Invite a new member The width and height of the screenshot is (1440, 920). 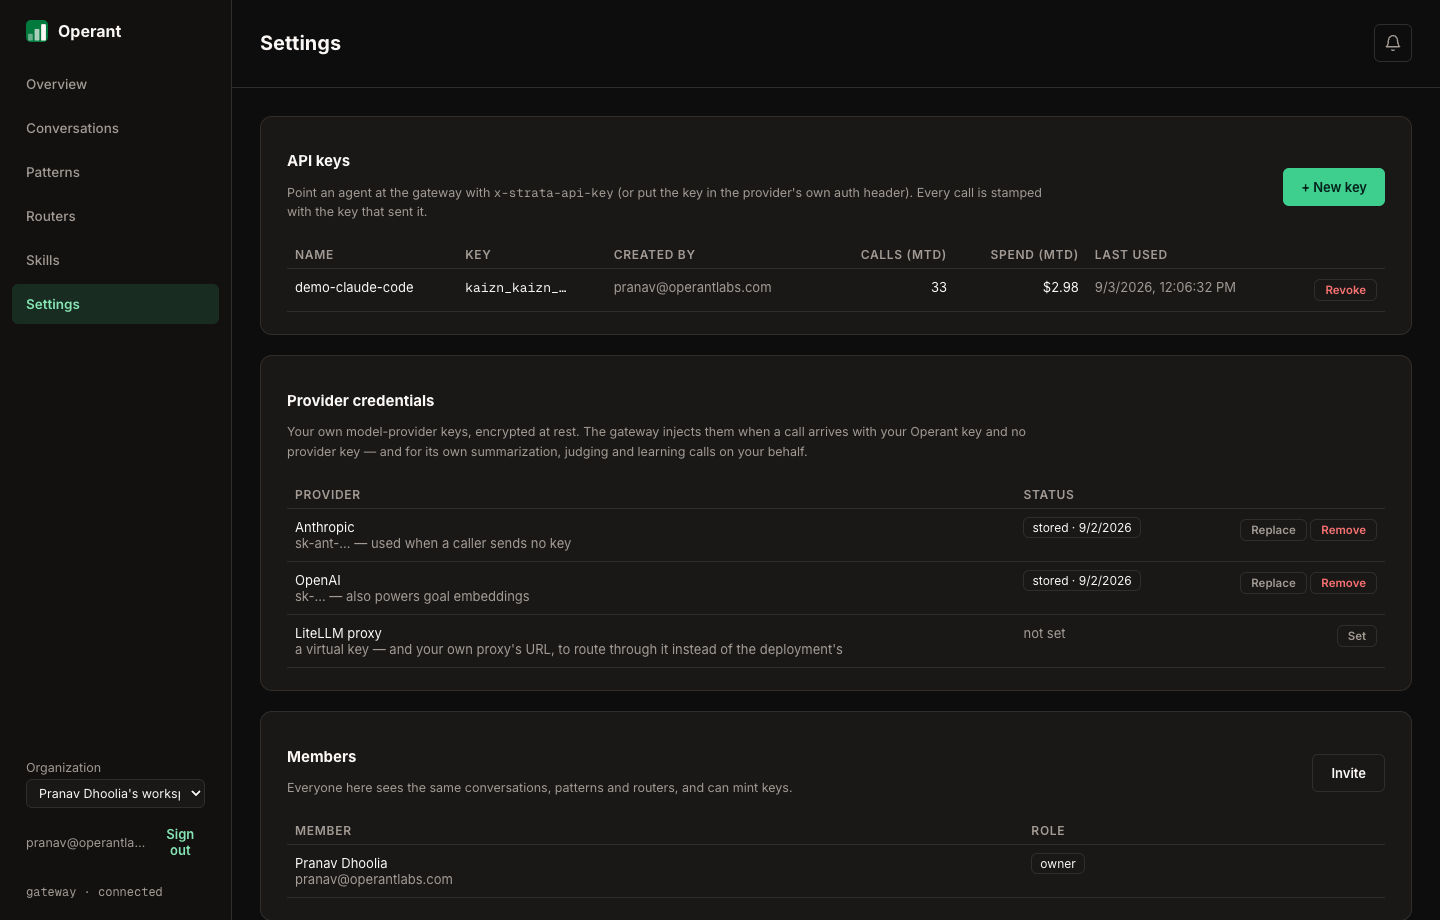[x=1348, y=773]
